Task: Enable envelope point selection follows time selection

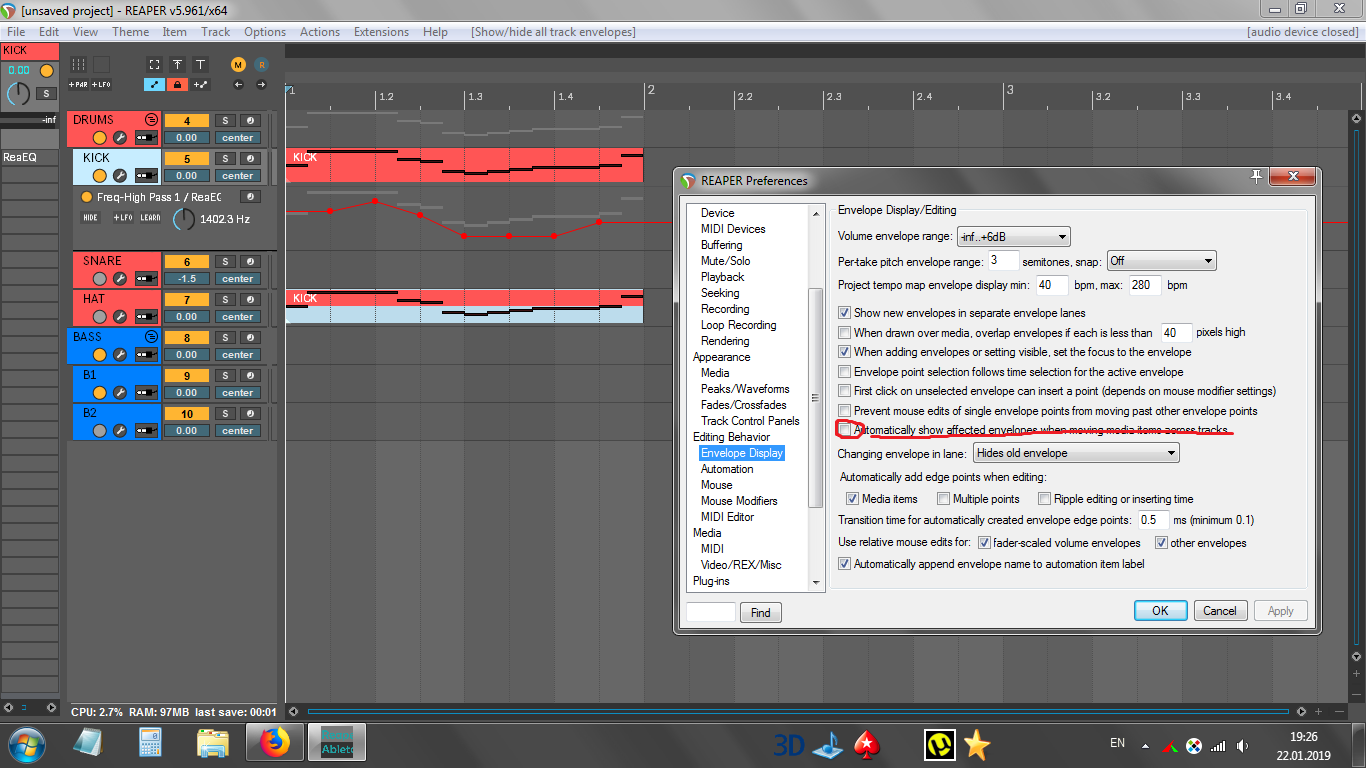Action: tap(845, 371)
